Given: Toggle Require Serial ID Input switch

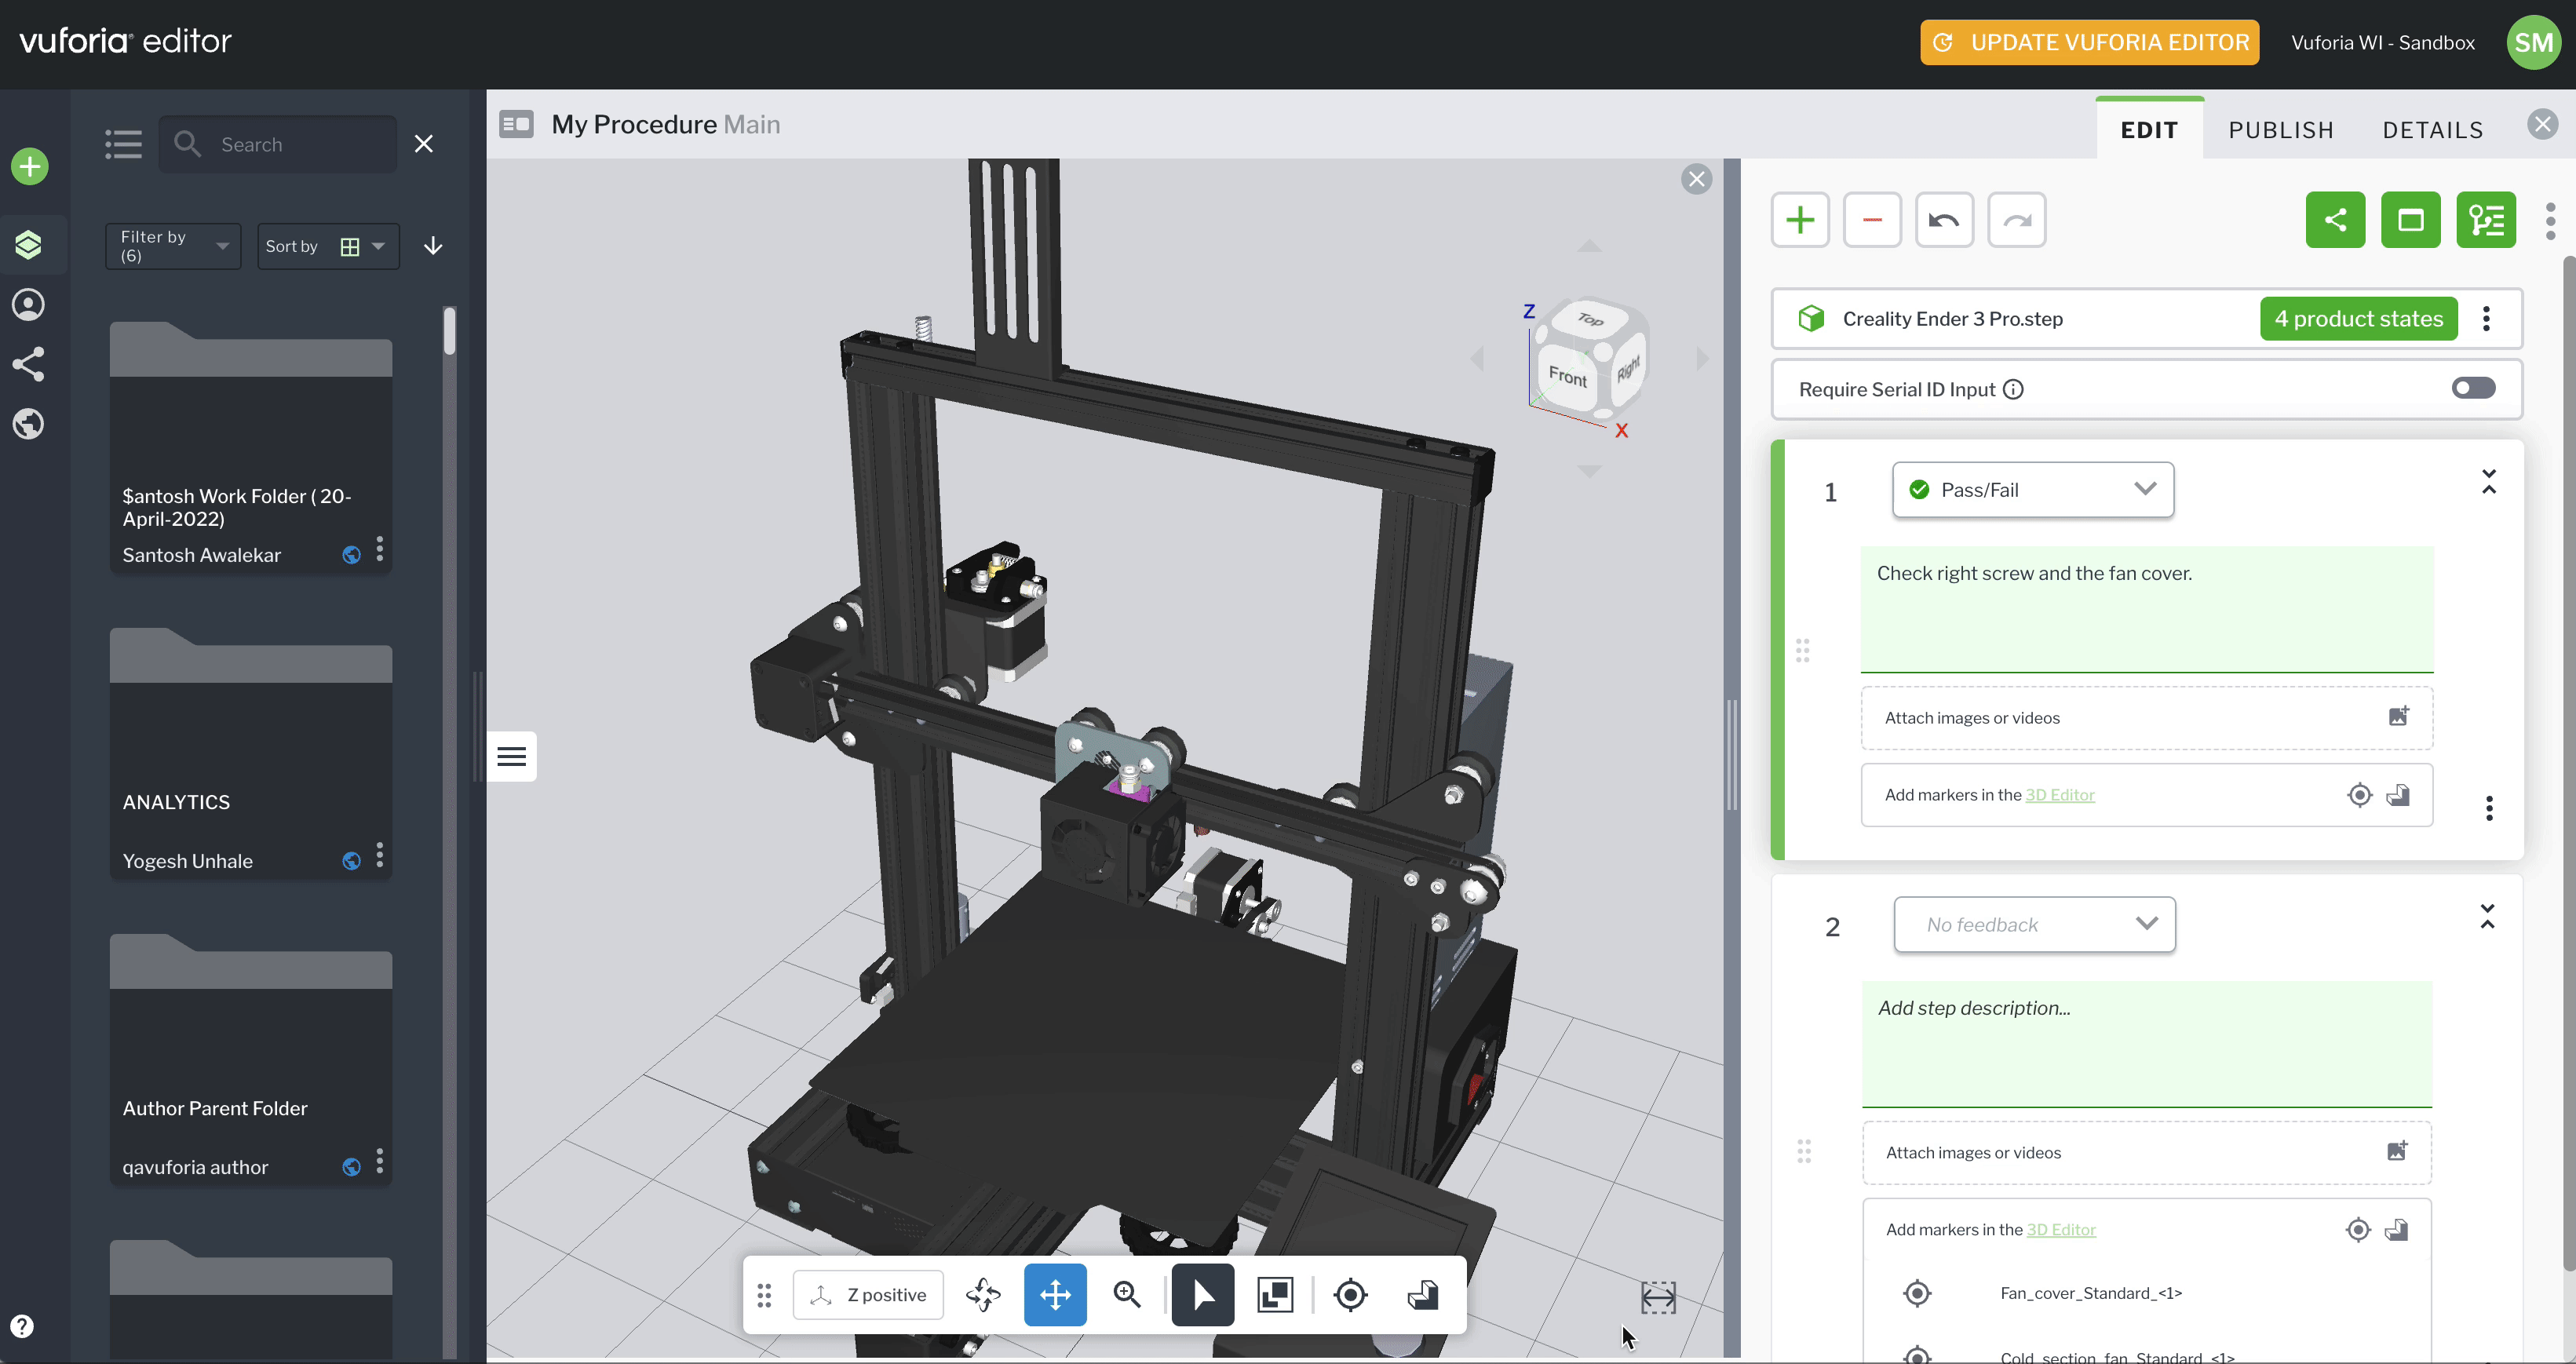Looking at the screenshot, I should coord(2473,388).
